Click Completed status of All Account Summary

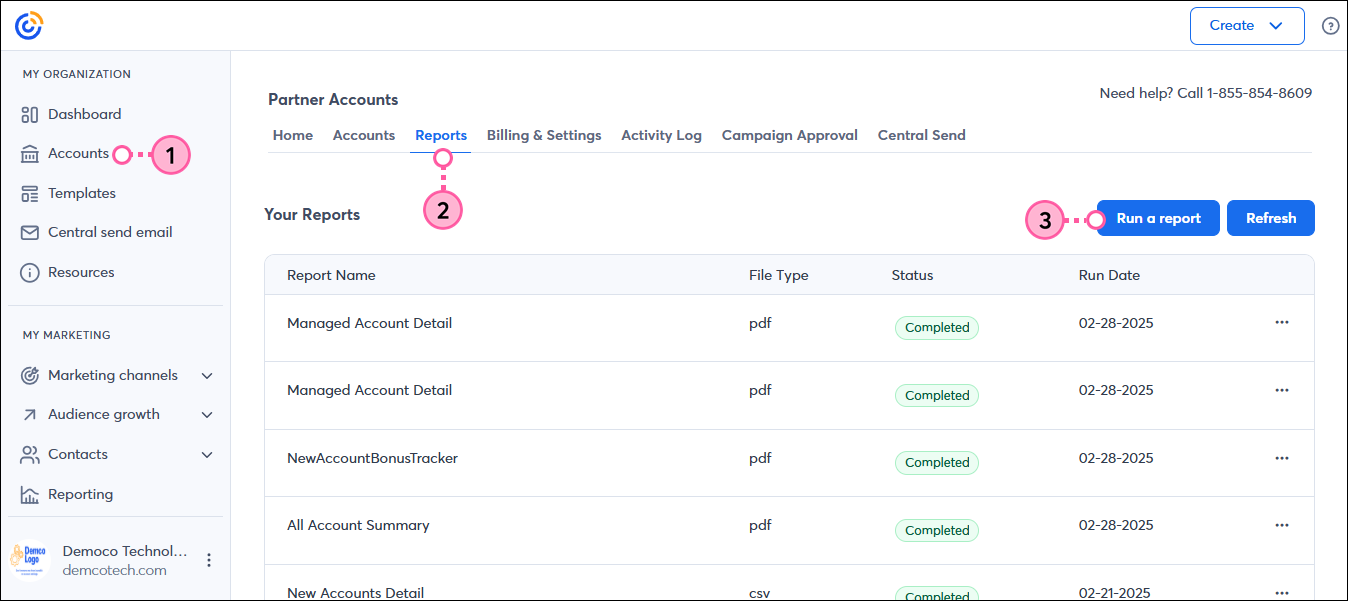point(937,530)
